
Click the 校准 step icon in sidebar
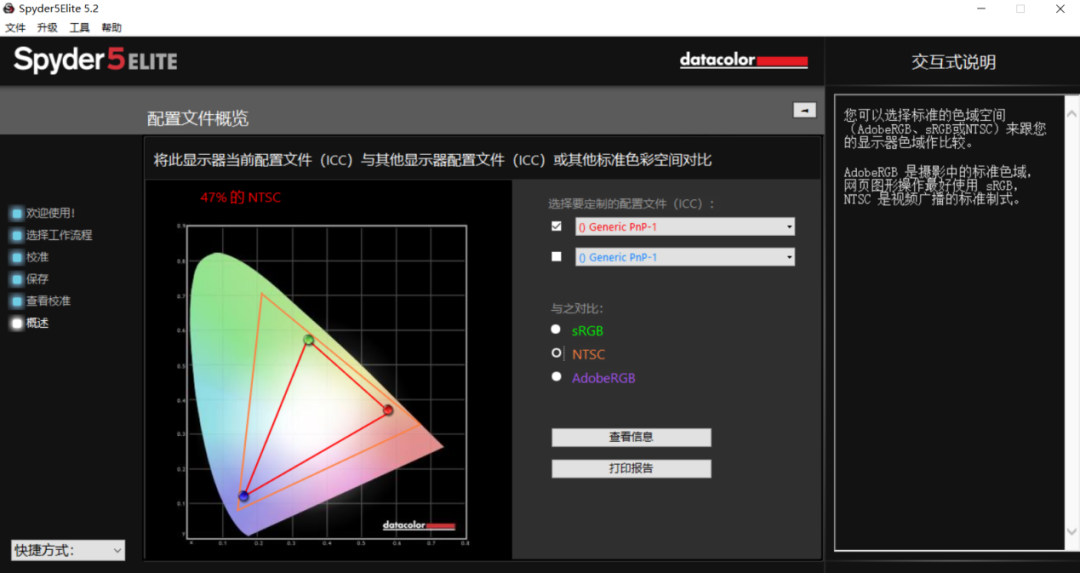pyautogui.click(x=17, y=257)
